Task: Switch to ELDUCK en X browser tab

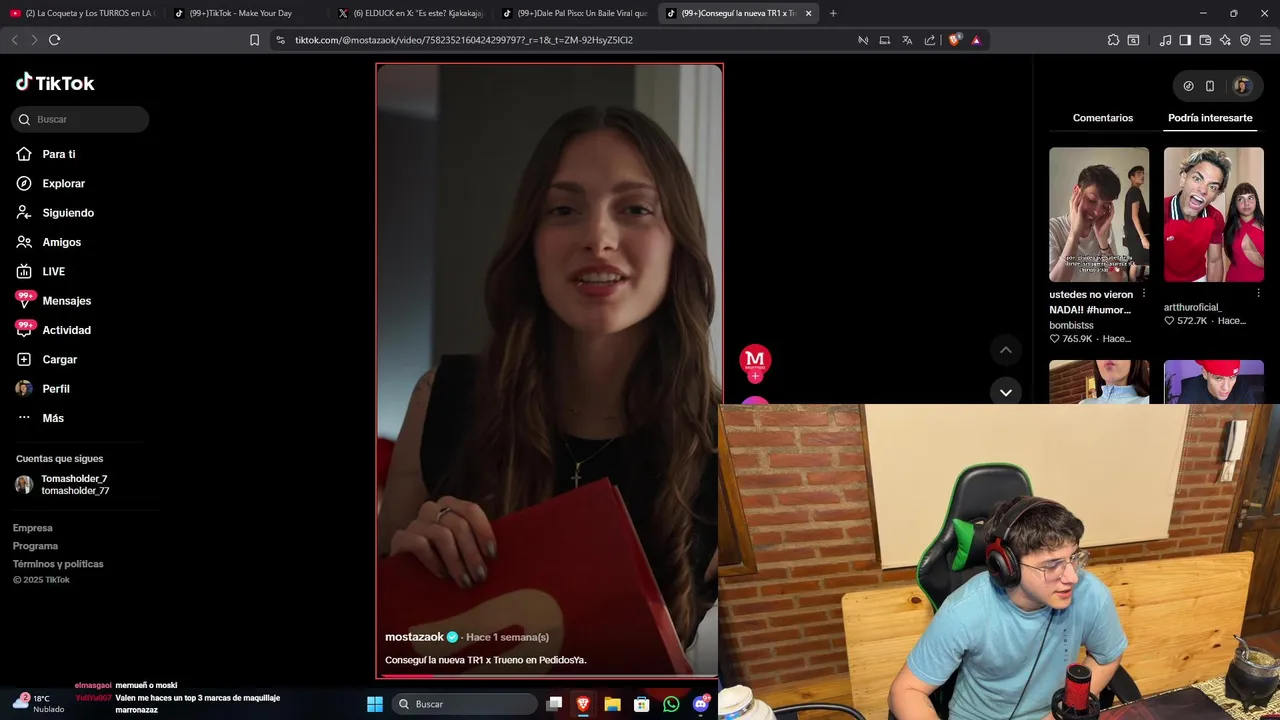Action: point(410,13)
